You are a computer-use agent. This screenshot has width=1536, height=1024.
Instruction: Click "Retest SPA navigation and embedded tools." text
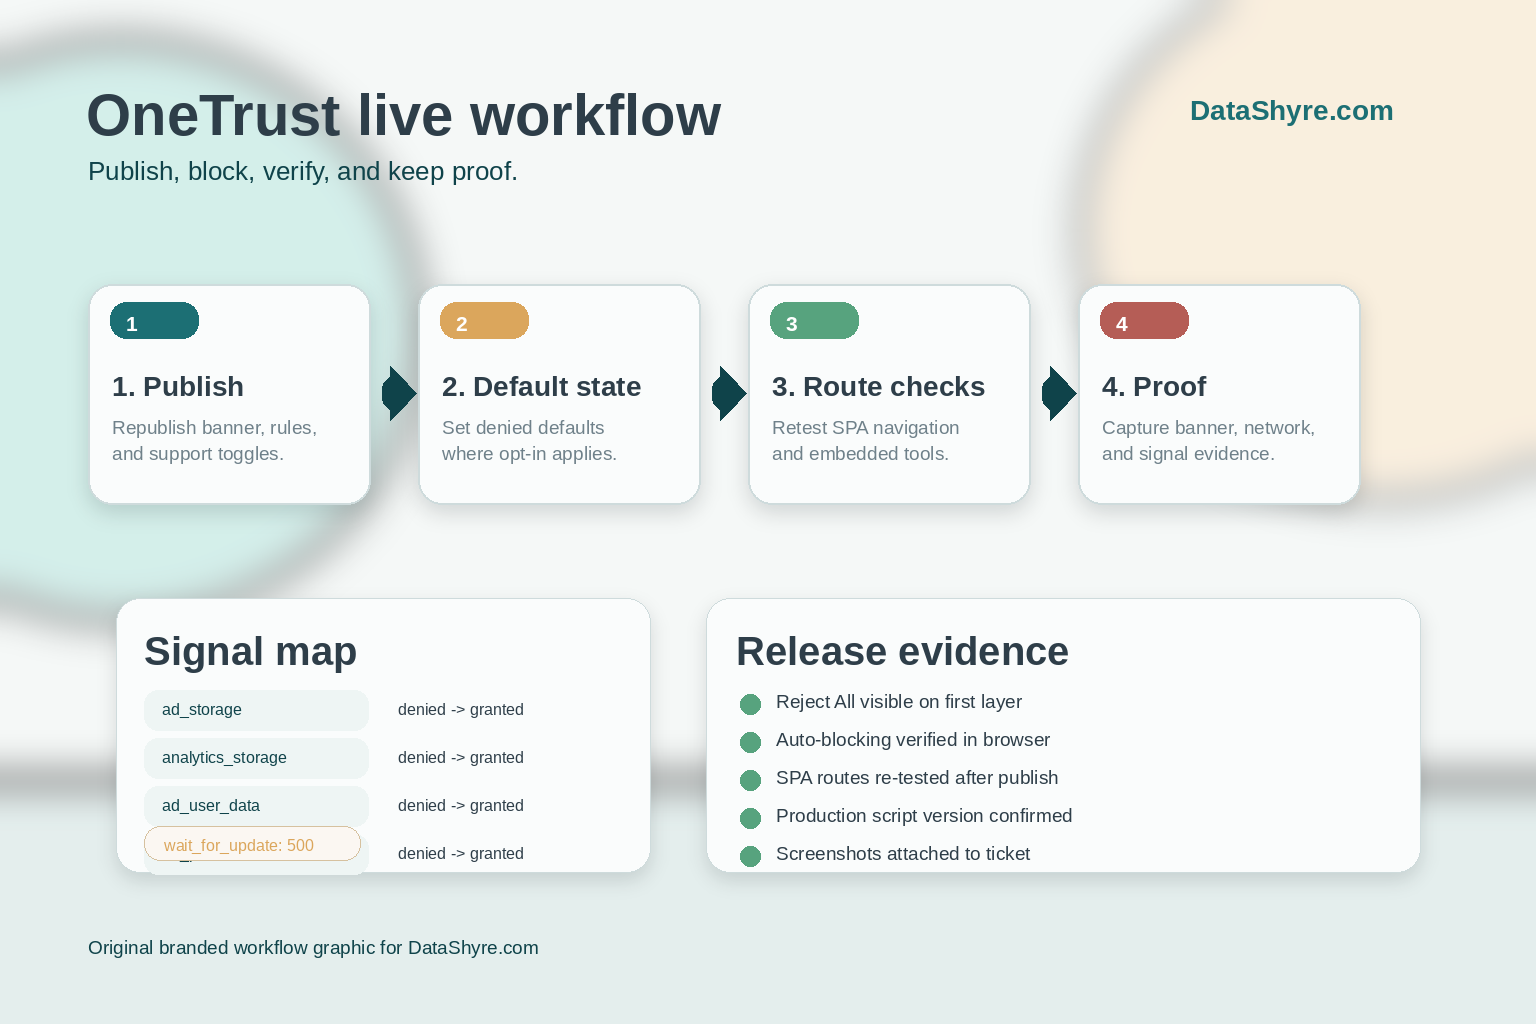(865, 441)
